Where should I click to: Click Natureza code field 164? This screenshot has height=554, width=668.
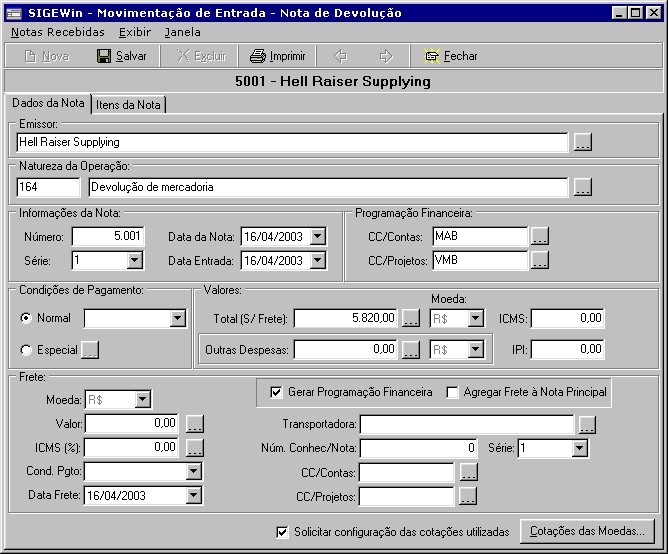click(48, 187)
